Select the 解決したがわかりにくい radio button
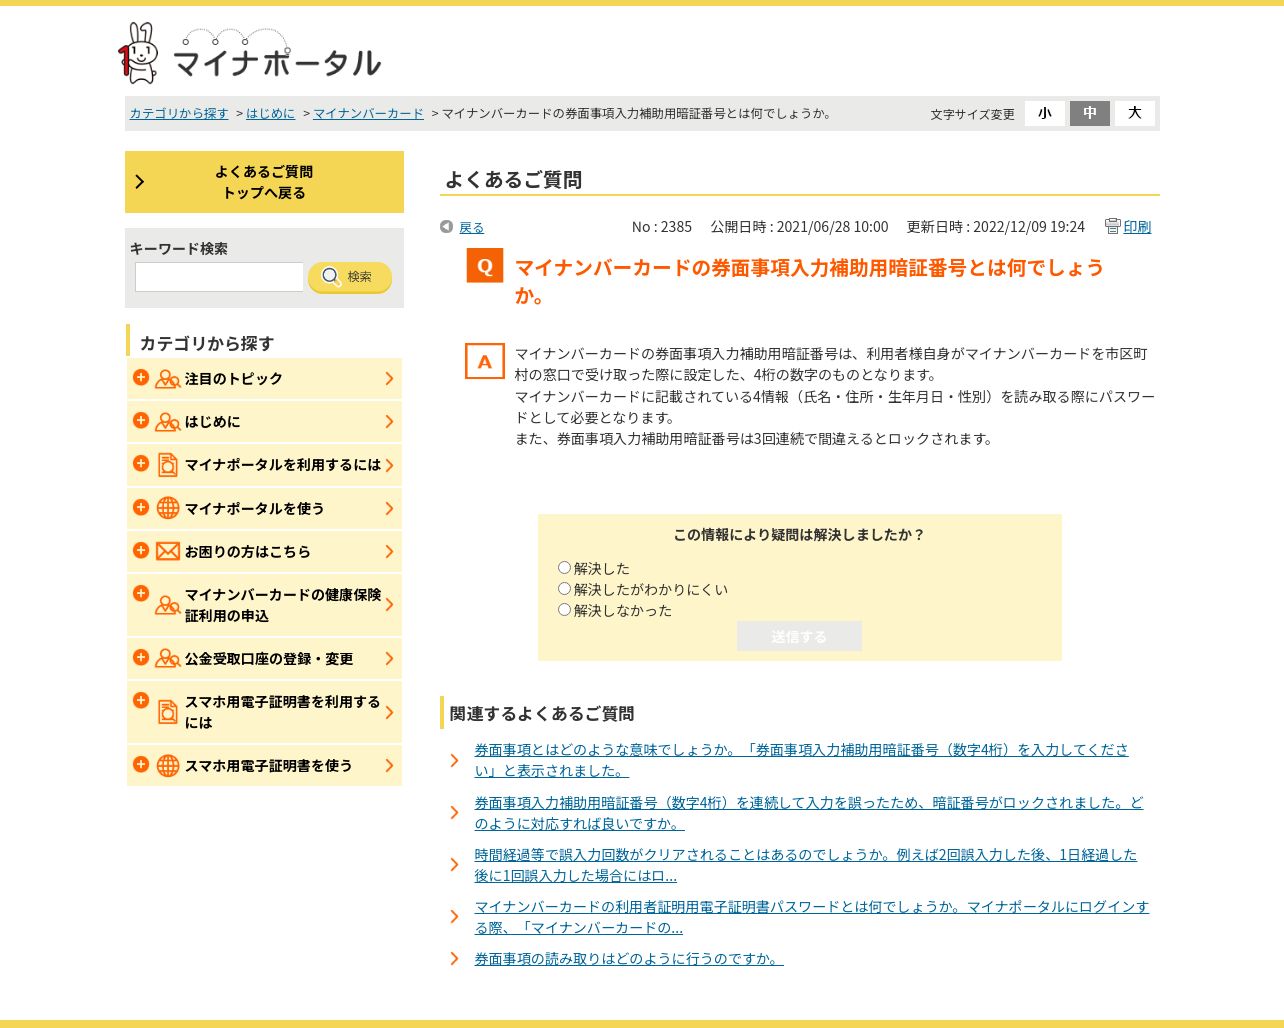This screenshot has height=1028, width=1284. [564, 589]
